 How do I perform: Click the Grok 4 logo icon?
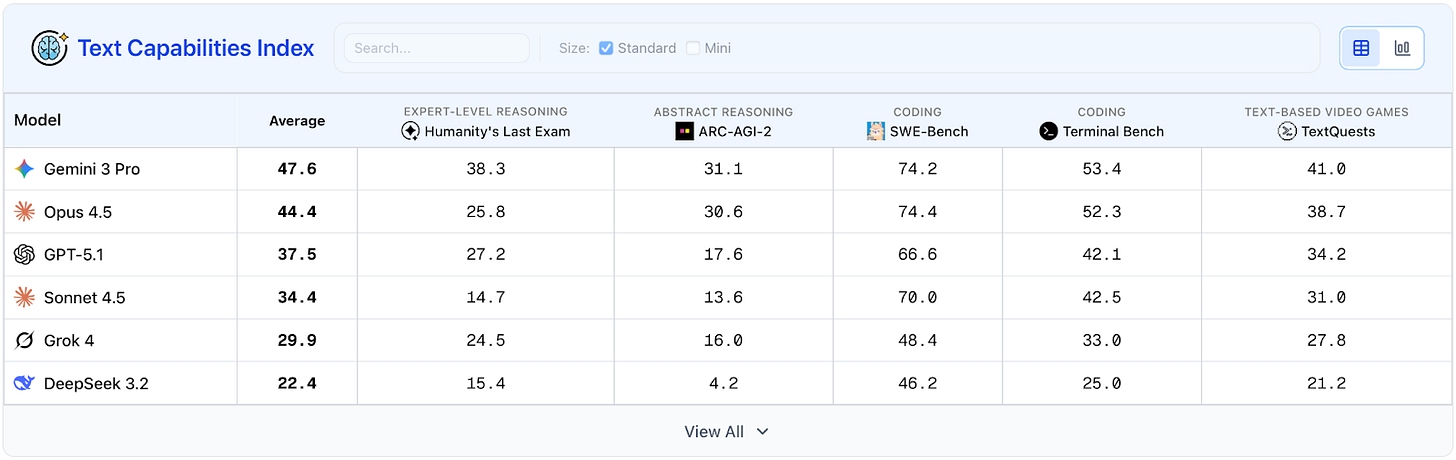coord(24,341)
